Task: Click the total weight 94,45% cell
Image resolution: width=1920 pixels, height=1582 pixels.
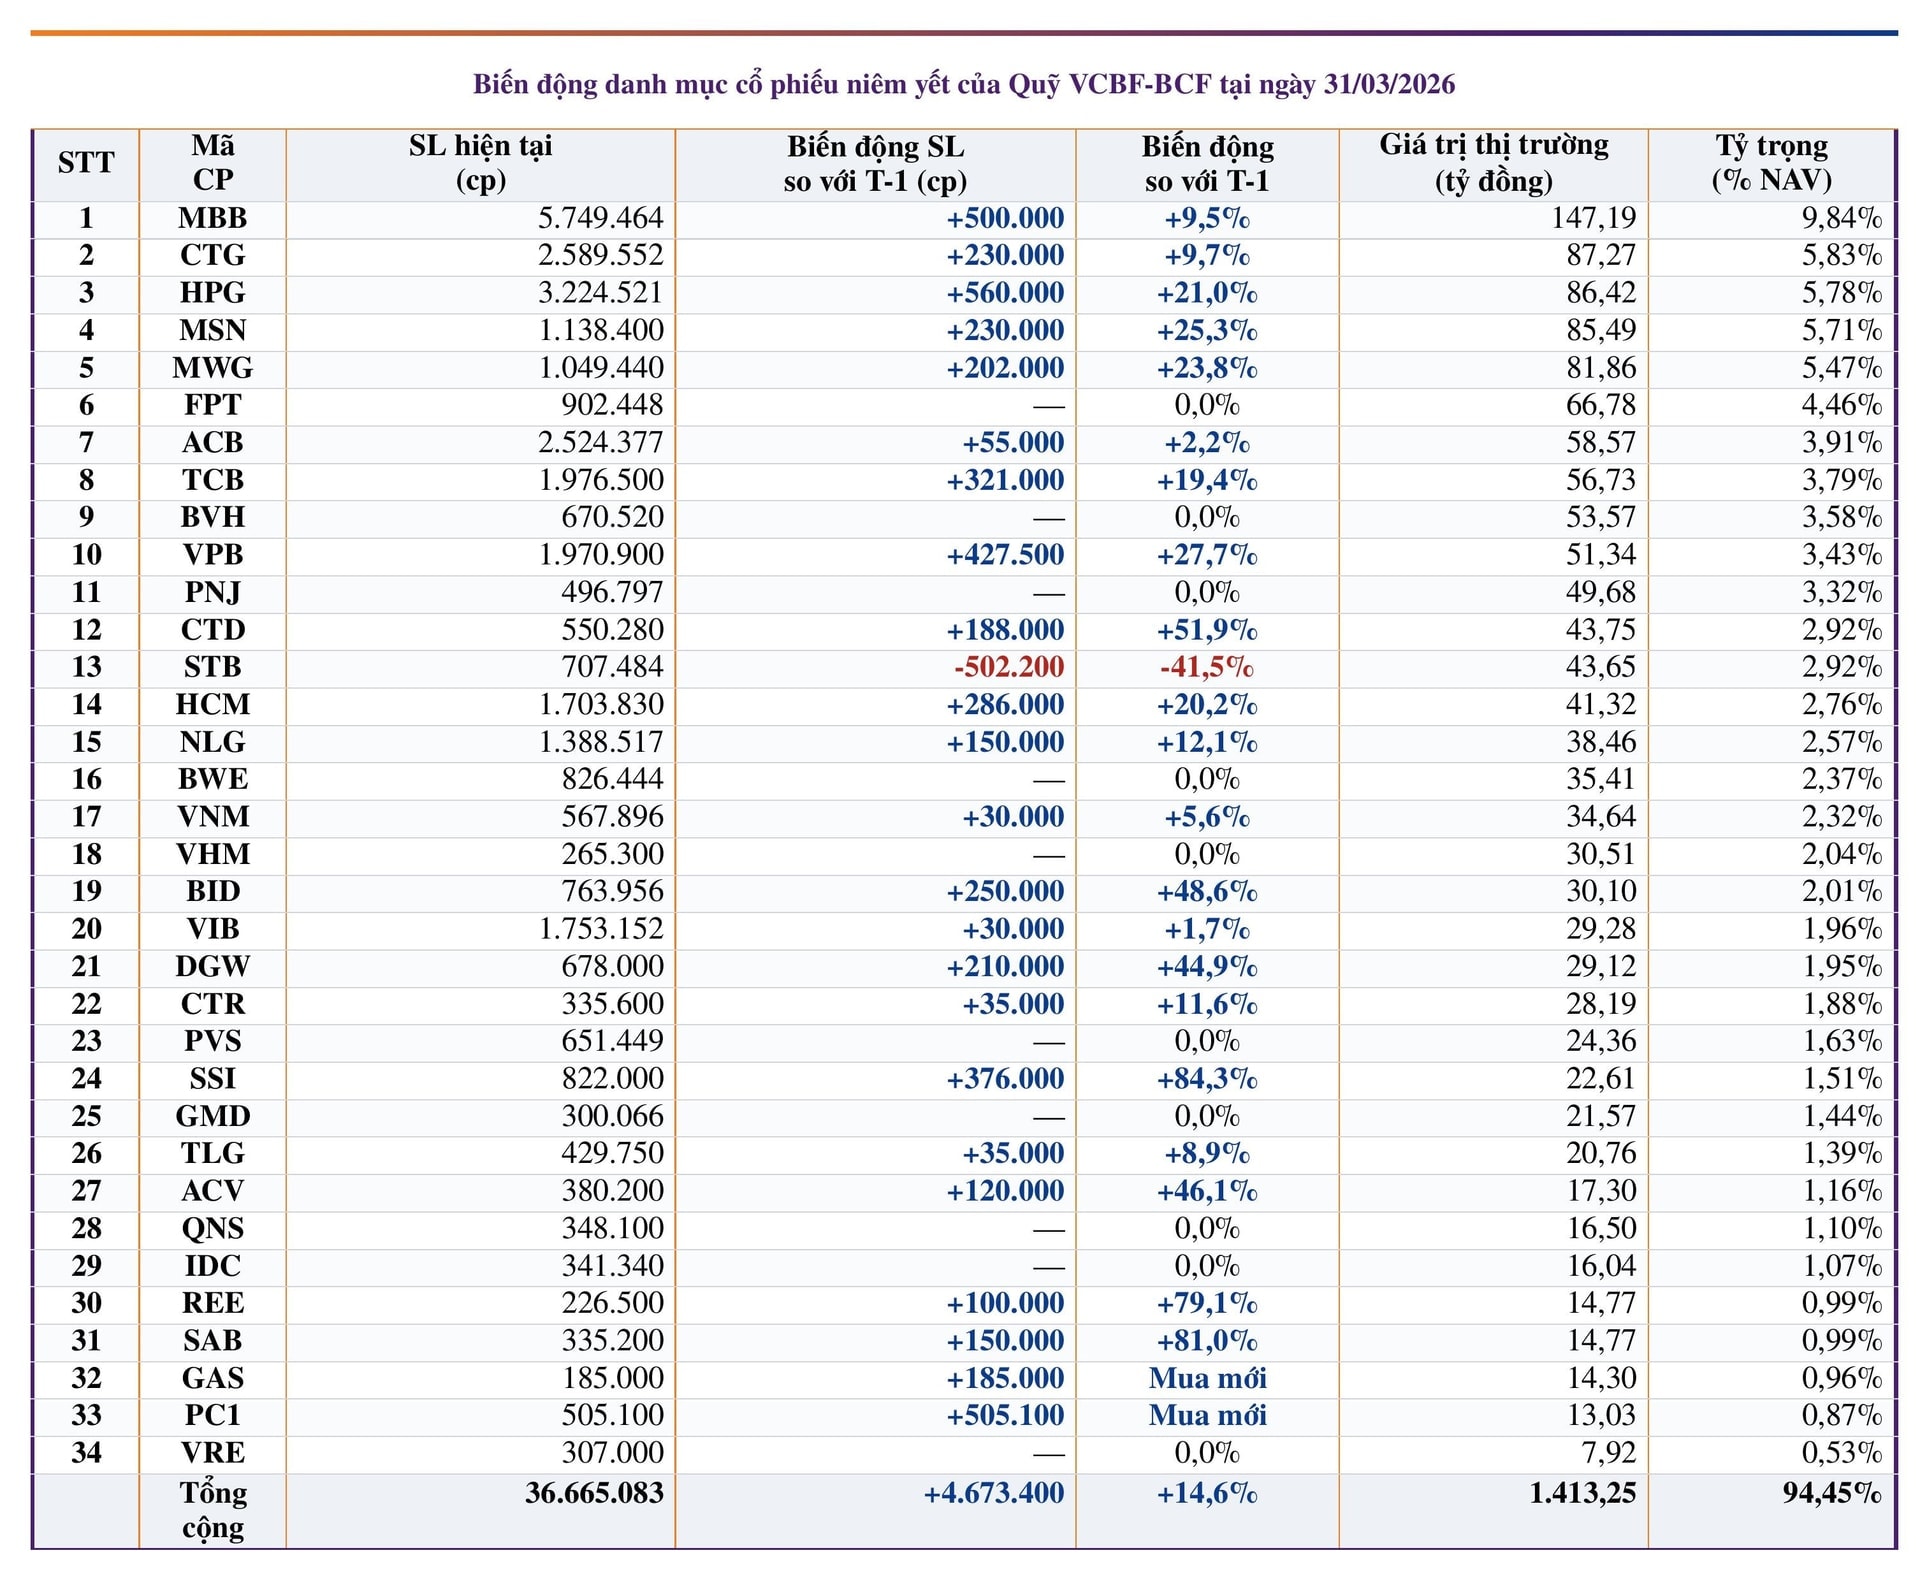Action: click(x=1831, y=1493)
